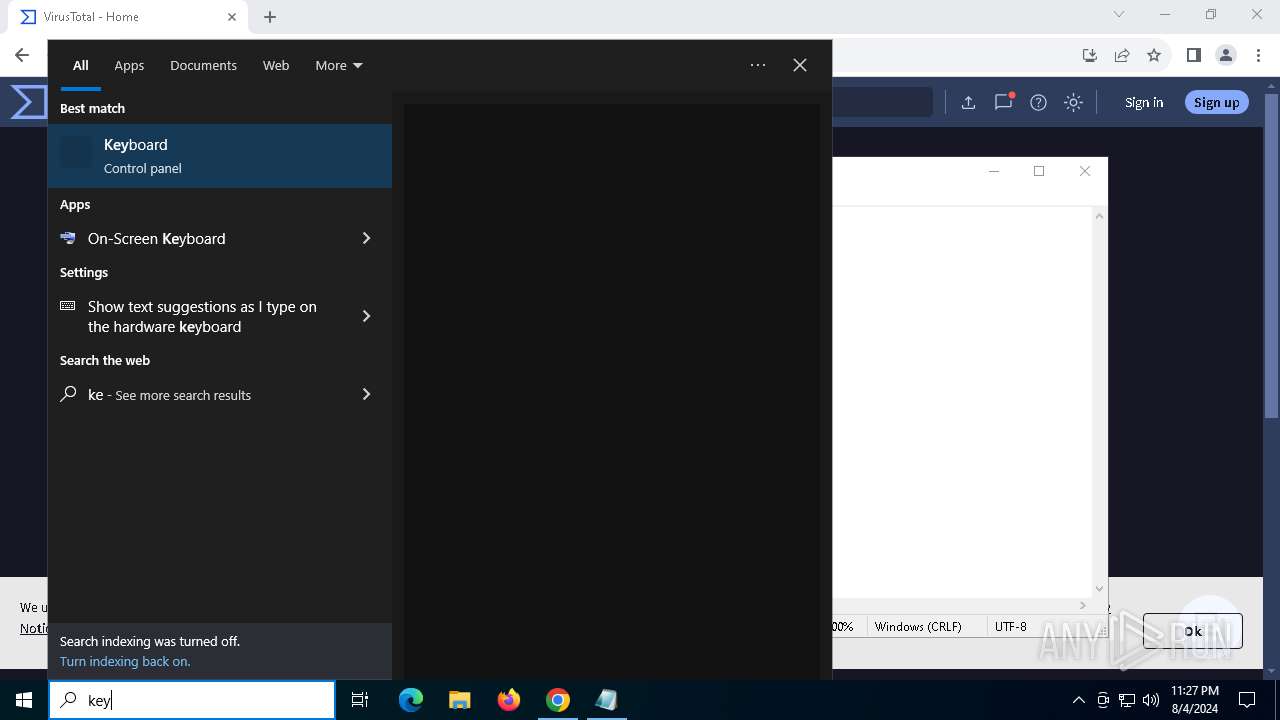The height and width of the screenshot is (720, 1280).
Task: Open search panel options ellipsis menu
Action: click(758, 65)
